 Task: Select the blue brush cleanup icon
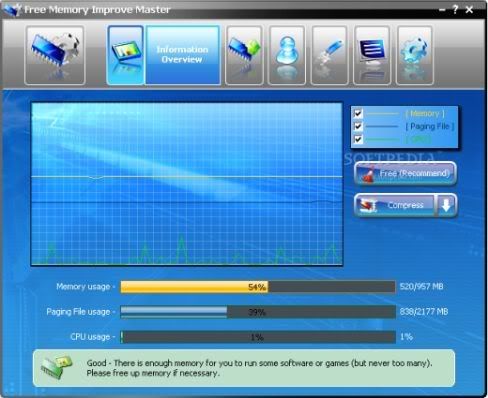pyautogui.click(x=330, y=55)
